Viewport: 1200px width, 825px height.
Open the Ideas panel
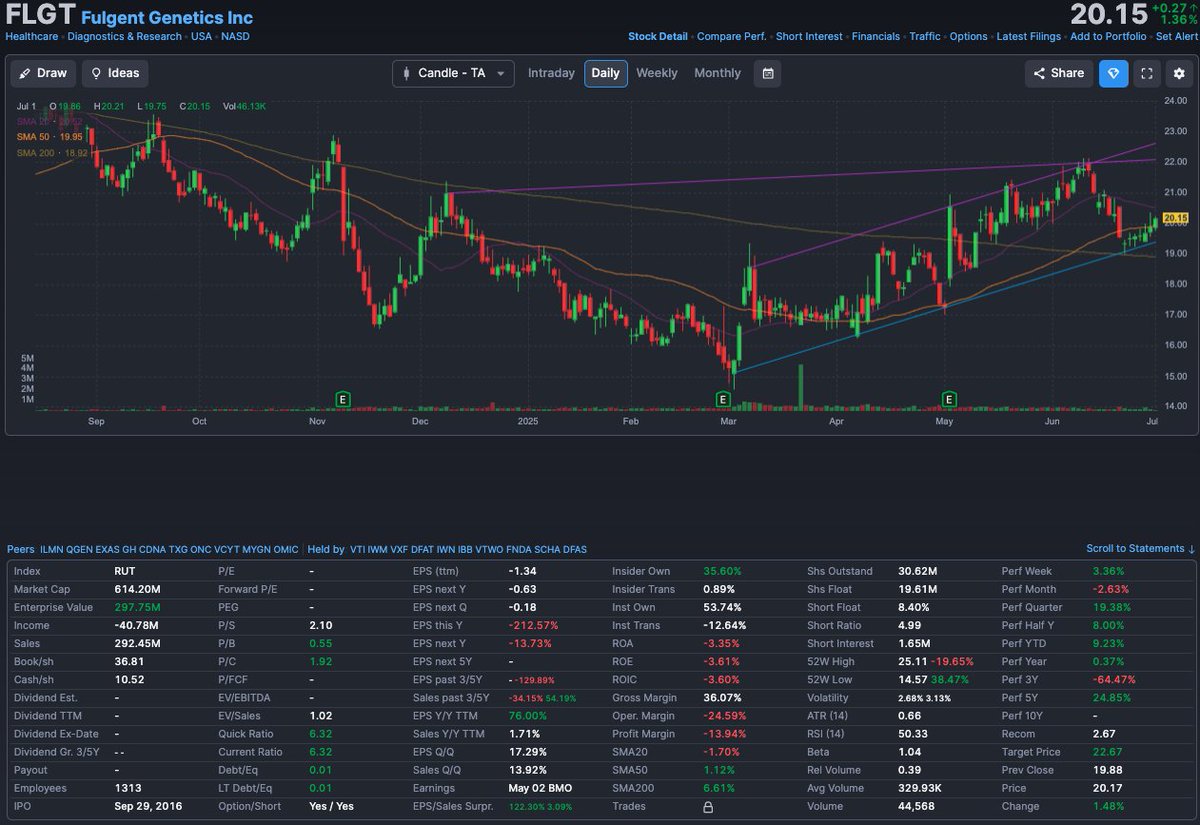[115, 73]
